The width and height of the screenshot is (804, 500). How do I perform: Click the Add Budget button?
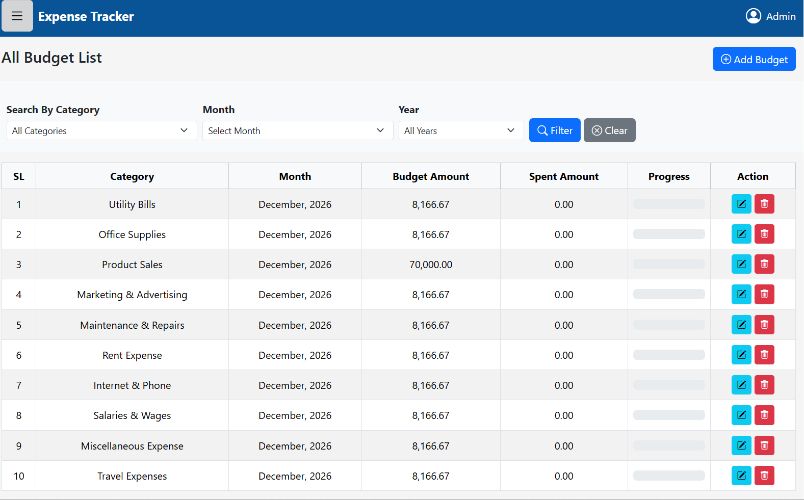pyautogui.click(x=754, y=59)
